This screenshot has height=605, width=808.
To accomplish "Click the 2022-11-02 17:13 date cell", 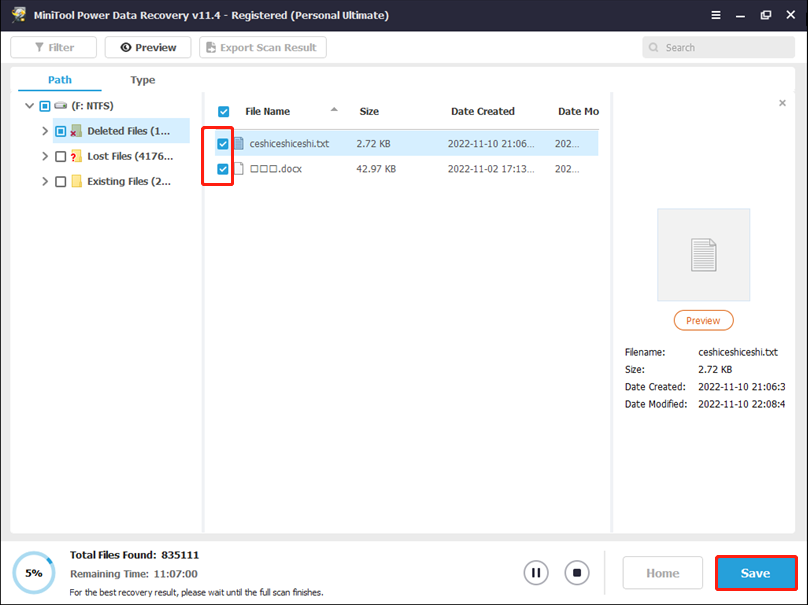I will 491,169.
